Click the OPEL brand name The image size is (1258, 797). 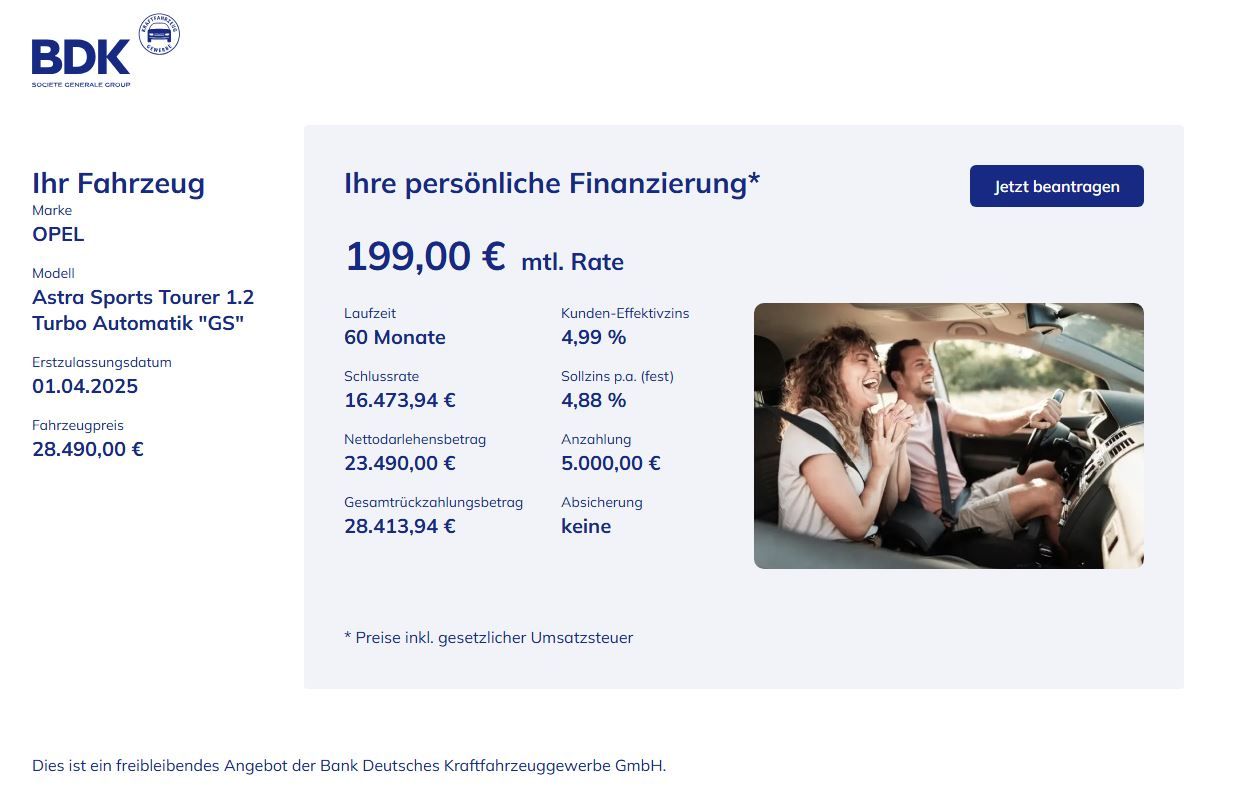(58, 234)
